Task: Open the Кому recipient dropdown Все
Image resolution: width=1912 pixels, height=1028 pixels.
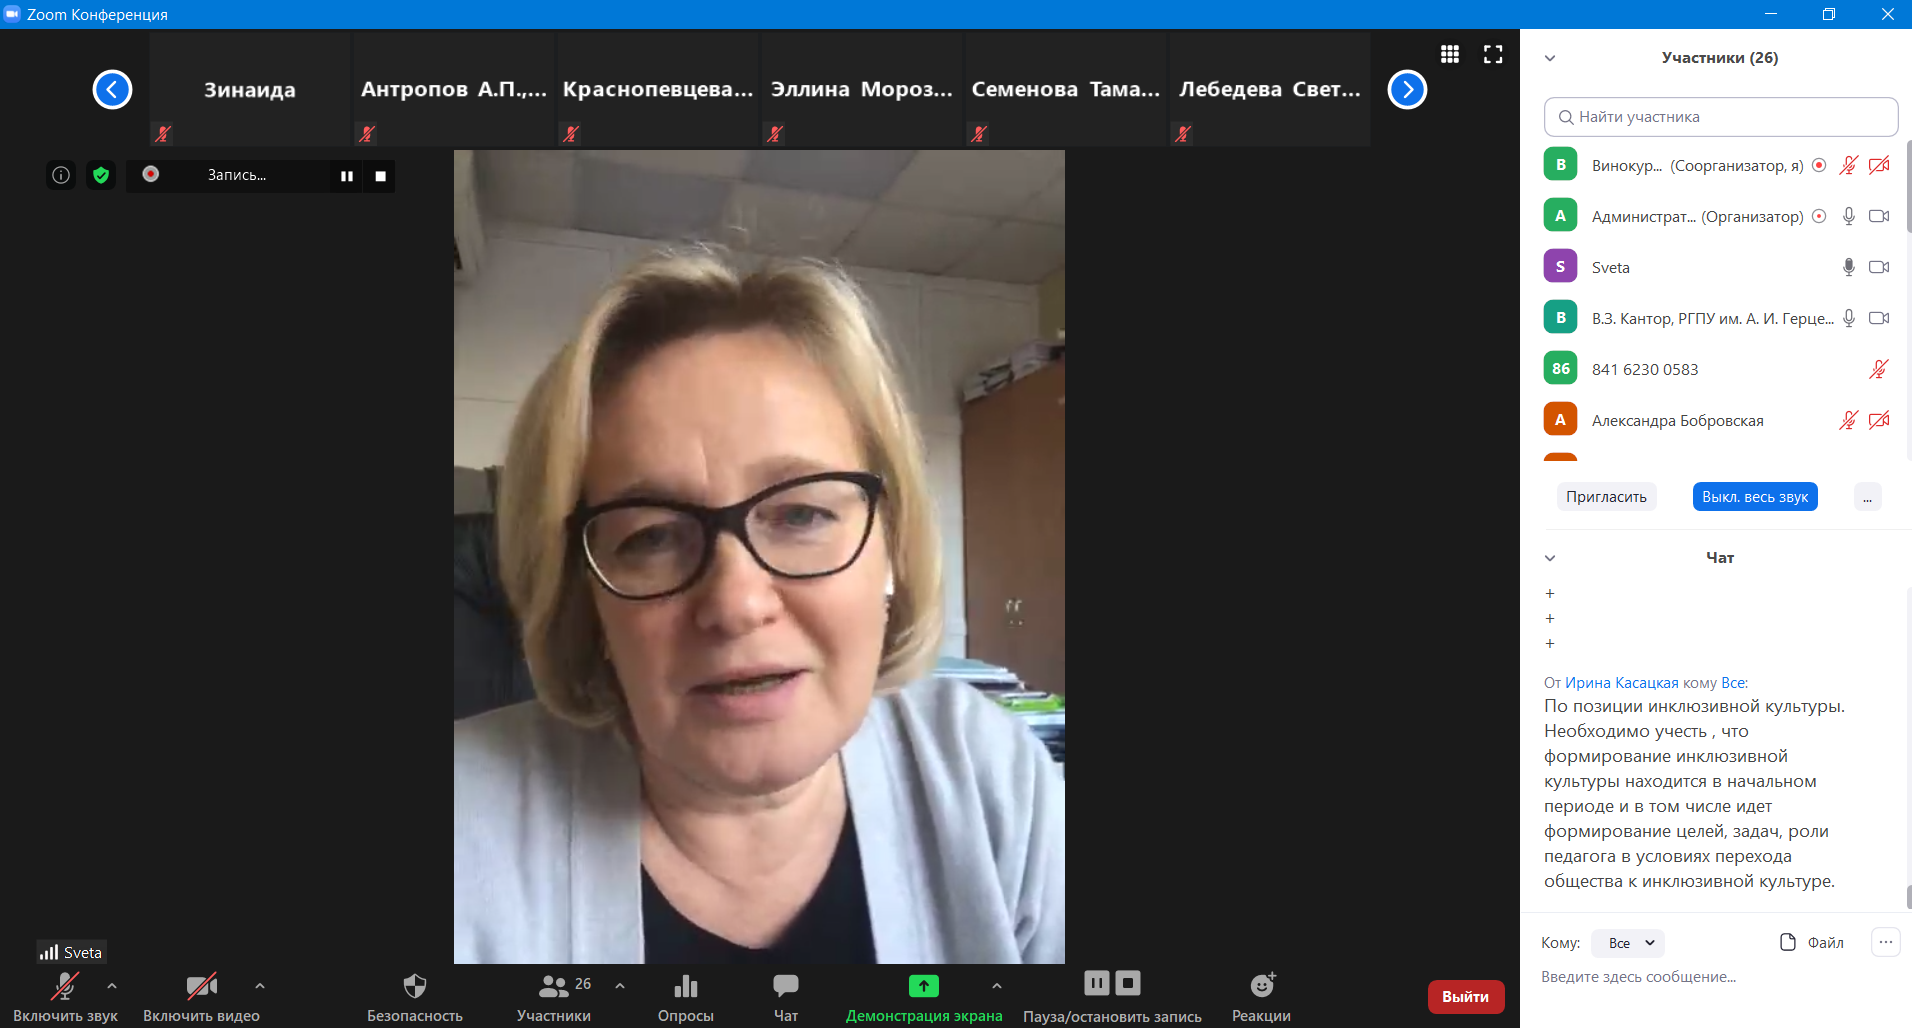Action: 1629,943
